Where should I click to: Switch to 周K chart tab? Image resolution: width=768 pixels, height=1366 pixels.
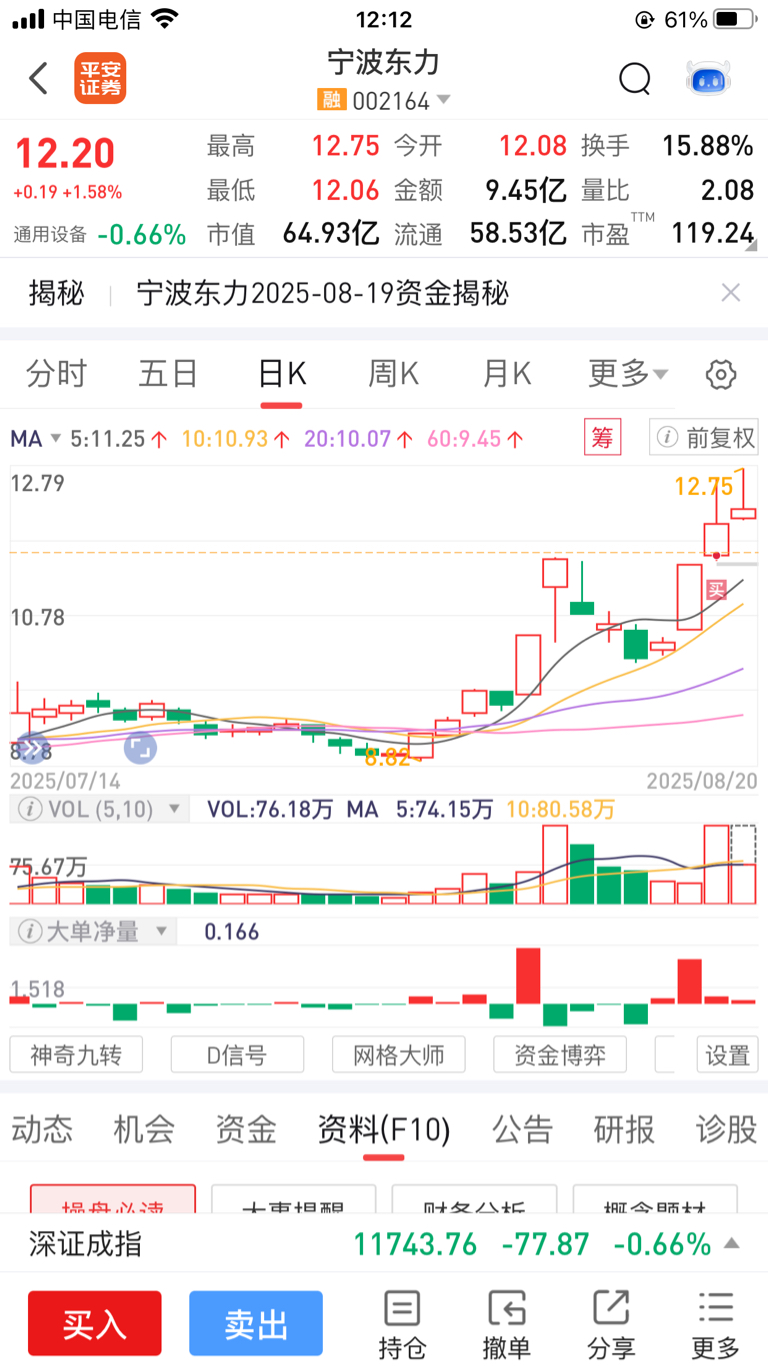(393, 374)
